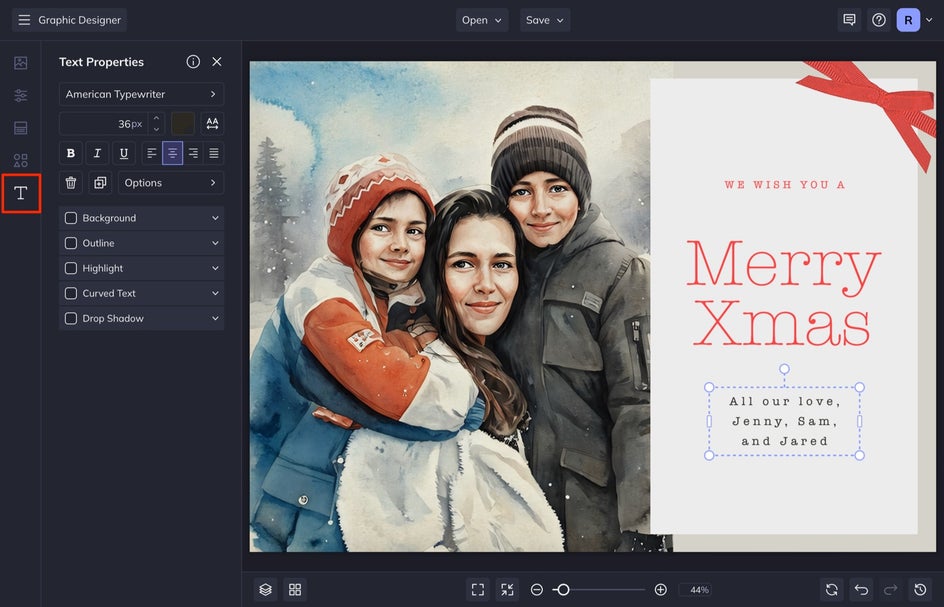Open the text color swatch

click(x=182, y=123)
